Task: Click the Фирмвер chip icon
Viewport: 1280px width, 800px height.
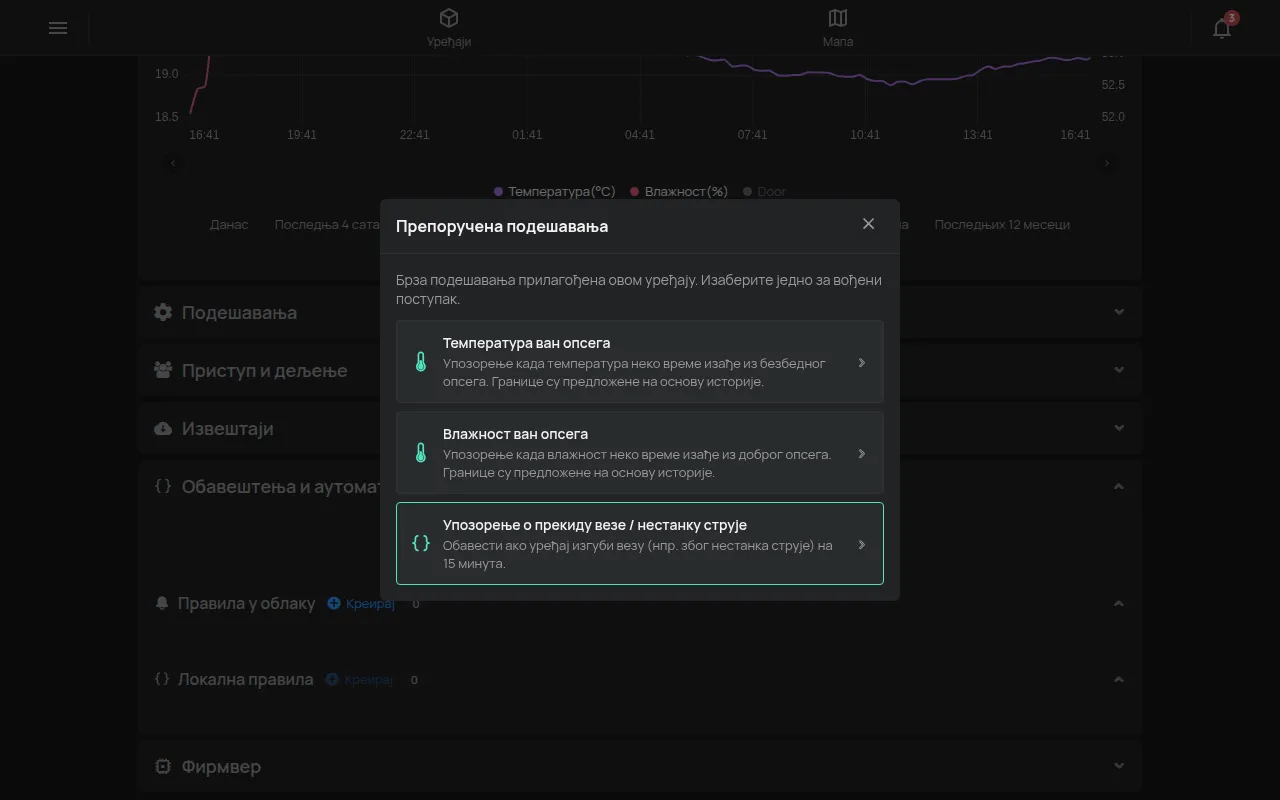Action: pyautogui.click(x=163, y=766)
